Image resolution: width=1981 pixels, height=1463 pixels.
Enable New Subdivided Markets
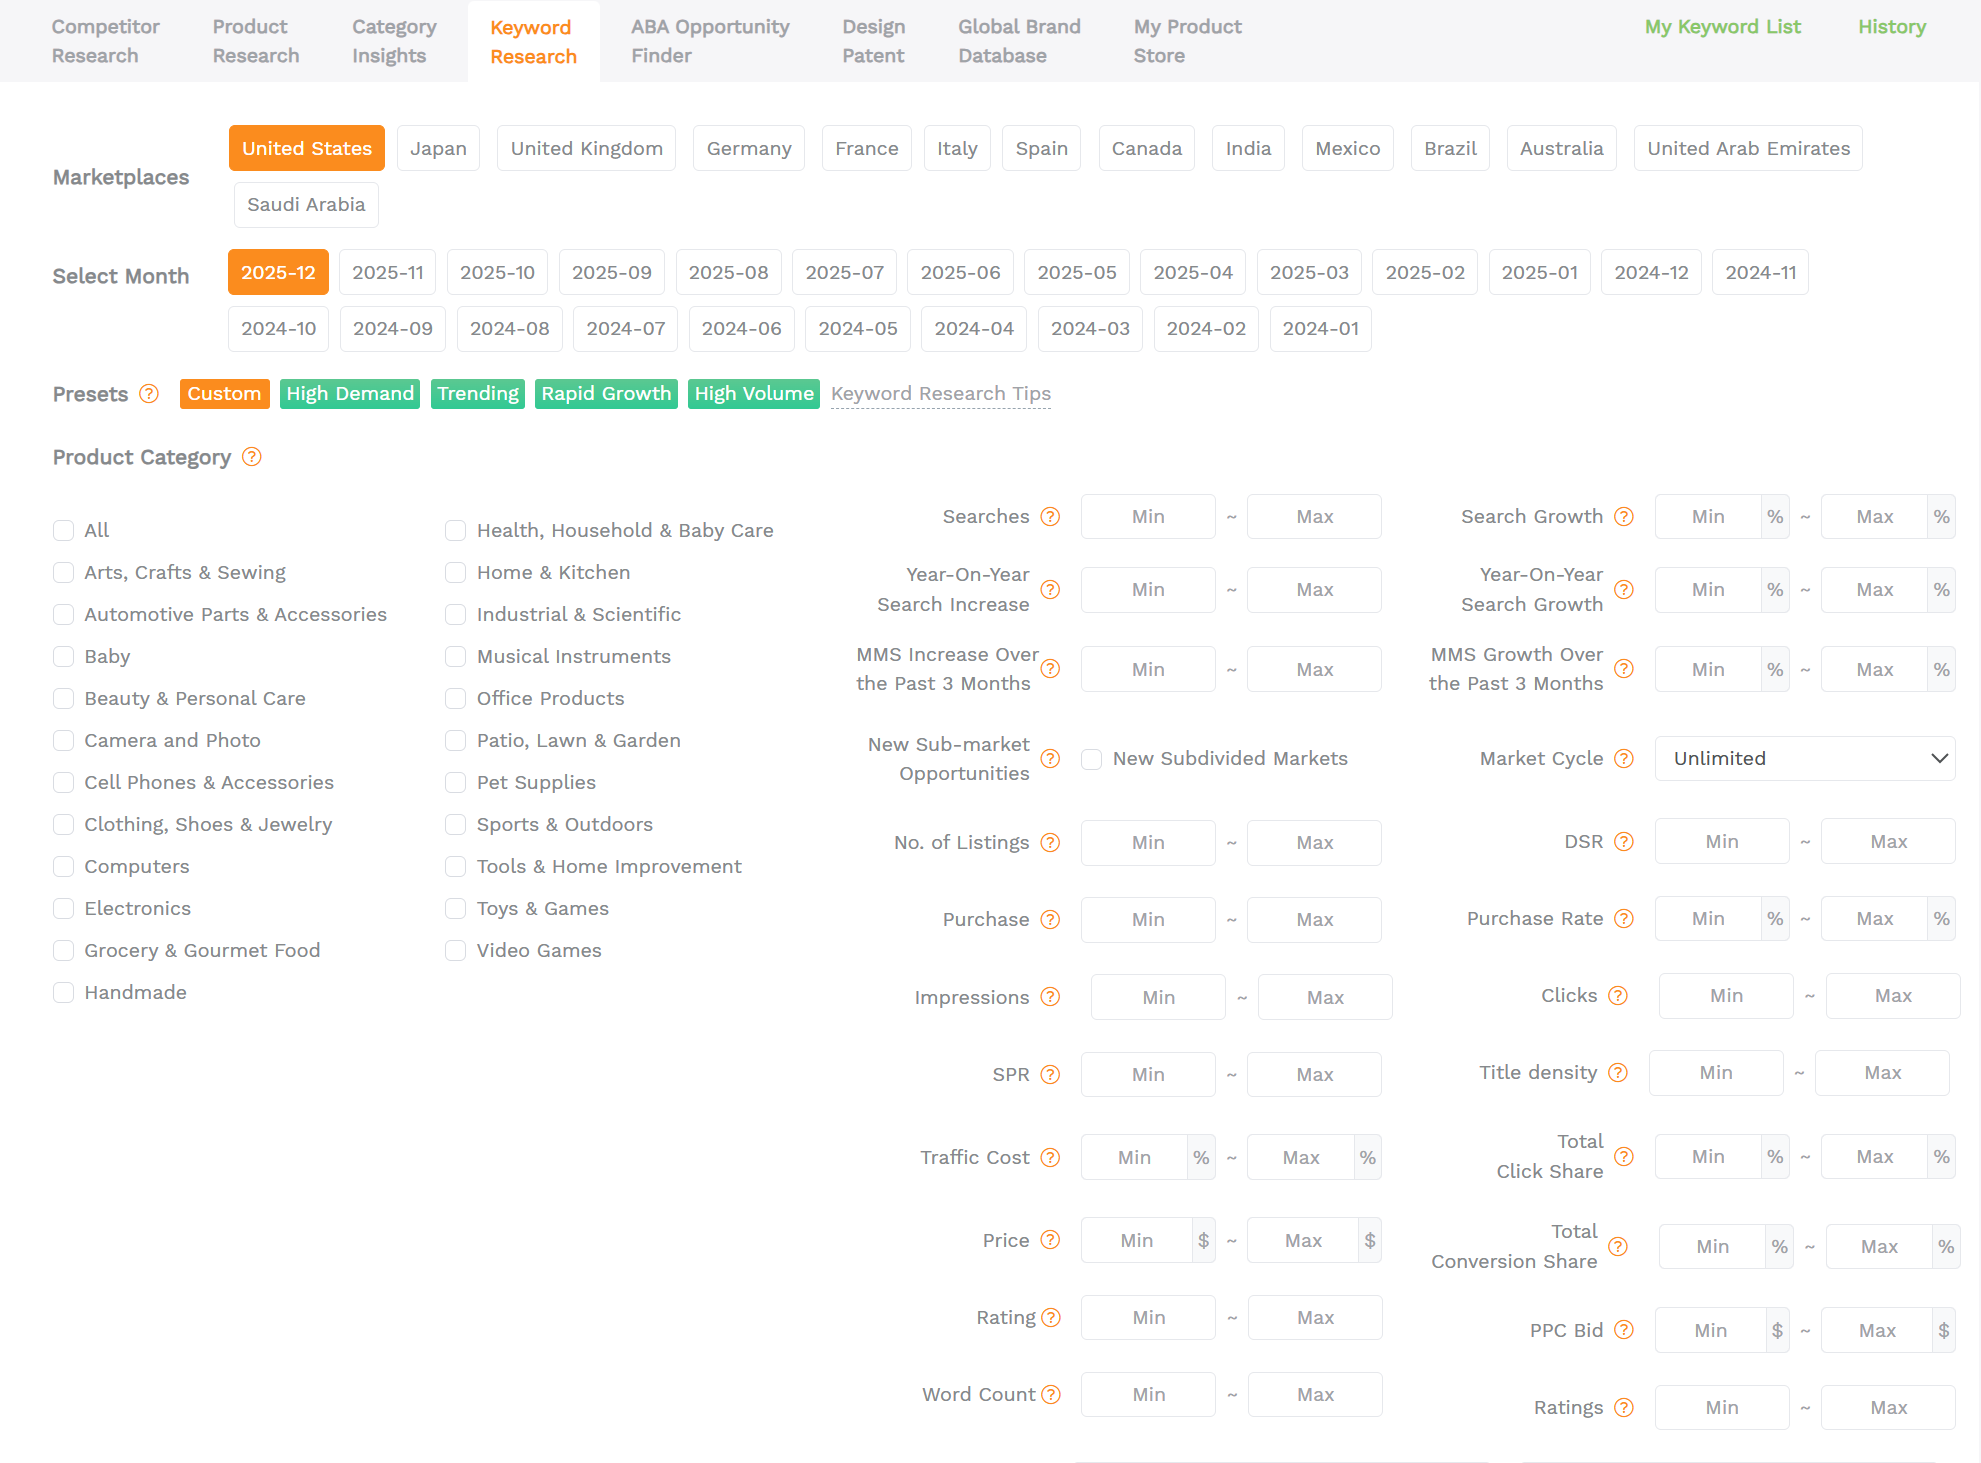click(x=1091, y=759)
